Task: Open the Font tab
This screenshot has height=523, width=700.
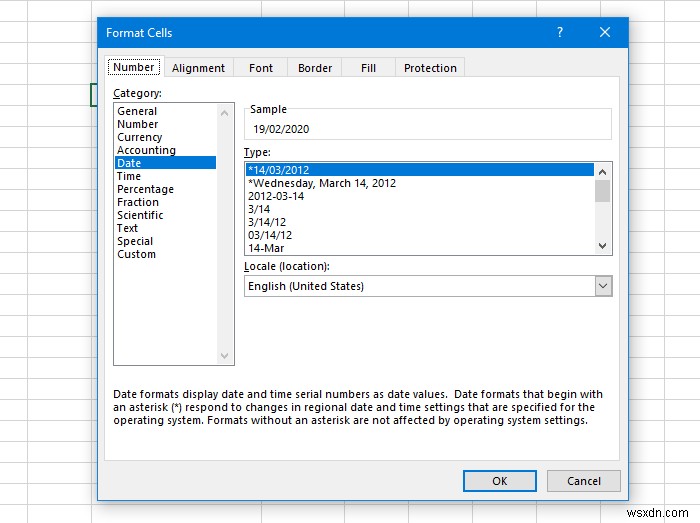Action: pyautogui.click(x=261, y=68)
